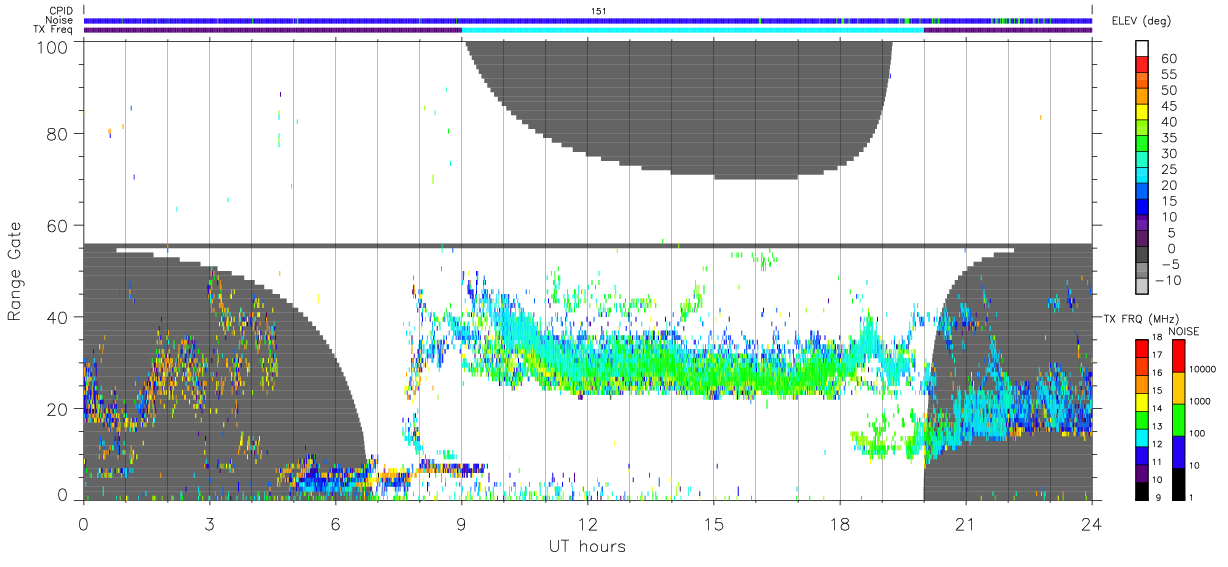Select the 80 tick on the Range Gate axis
Screen dimensions: 1228x567
(x=57, y=134)
